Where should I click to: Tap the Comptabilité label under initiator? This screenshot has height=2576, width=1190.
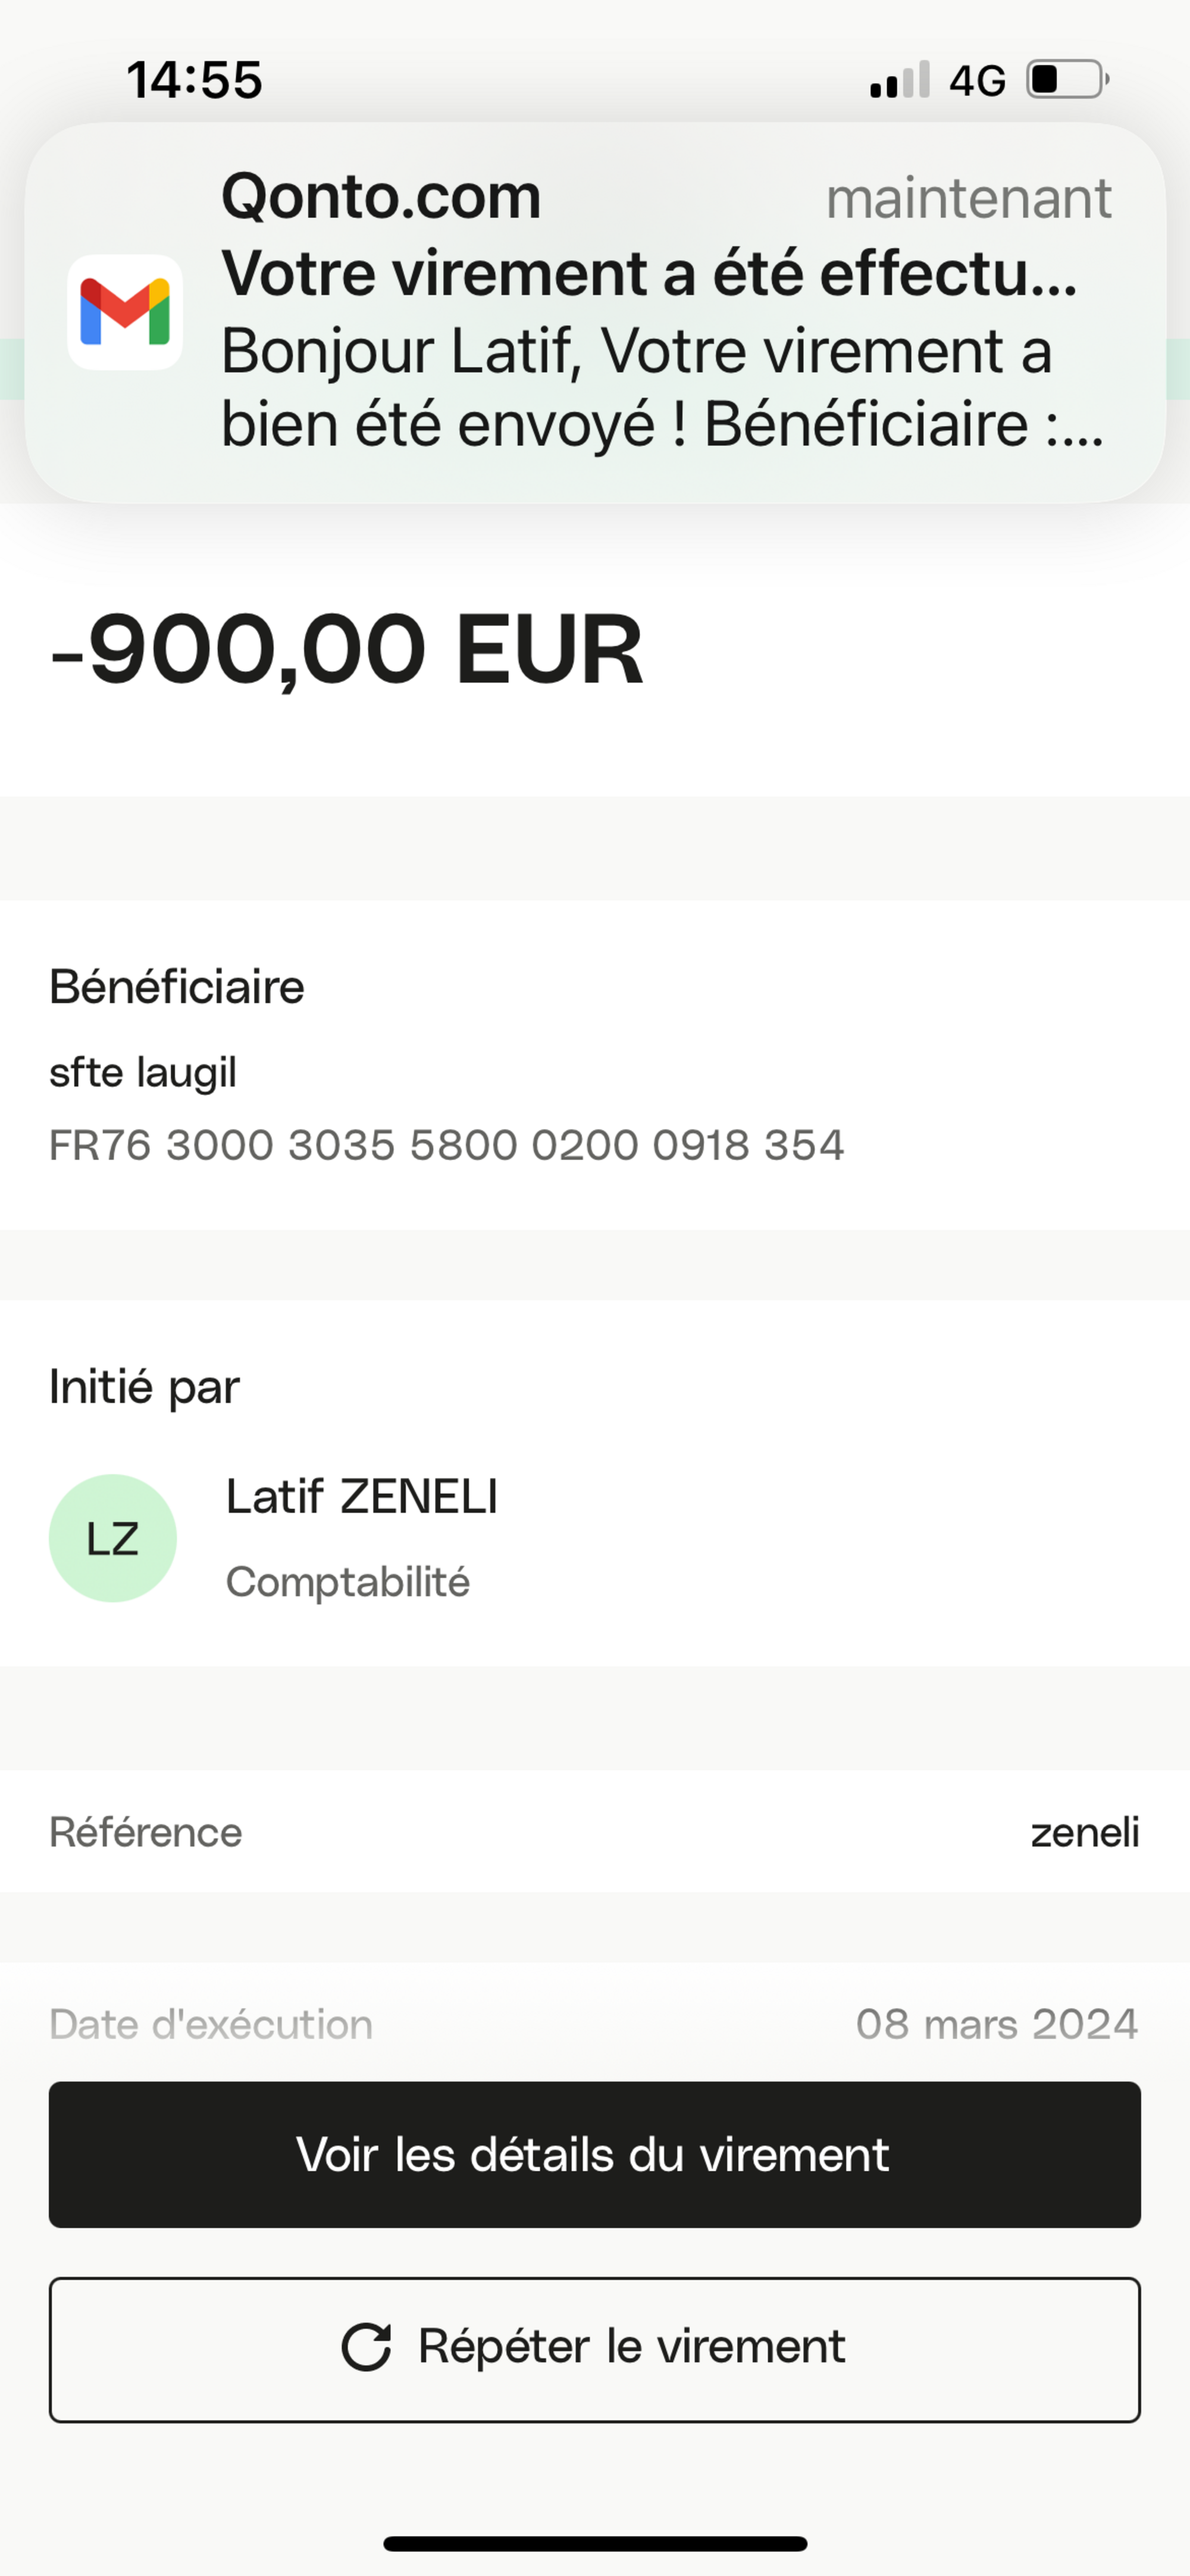347,1582
